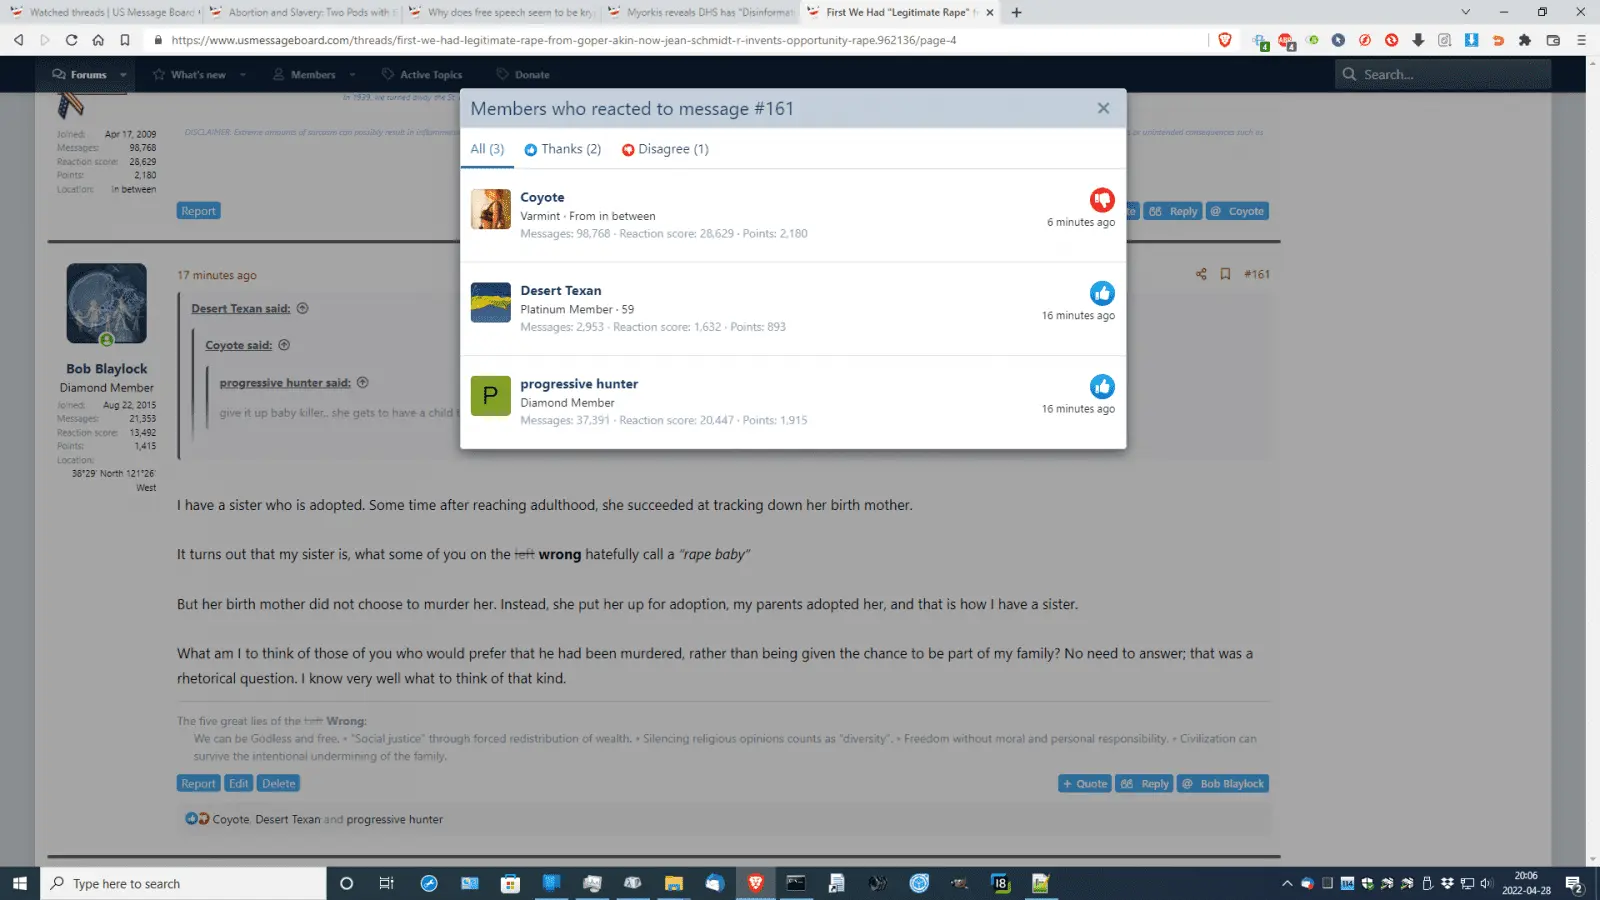Open Bob Blaylock's username link under avatar
The image size is (1600, 900).
pyautogui.click(x=107, y=369)
